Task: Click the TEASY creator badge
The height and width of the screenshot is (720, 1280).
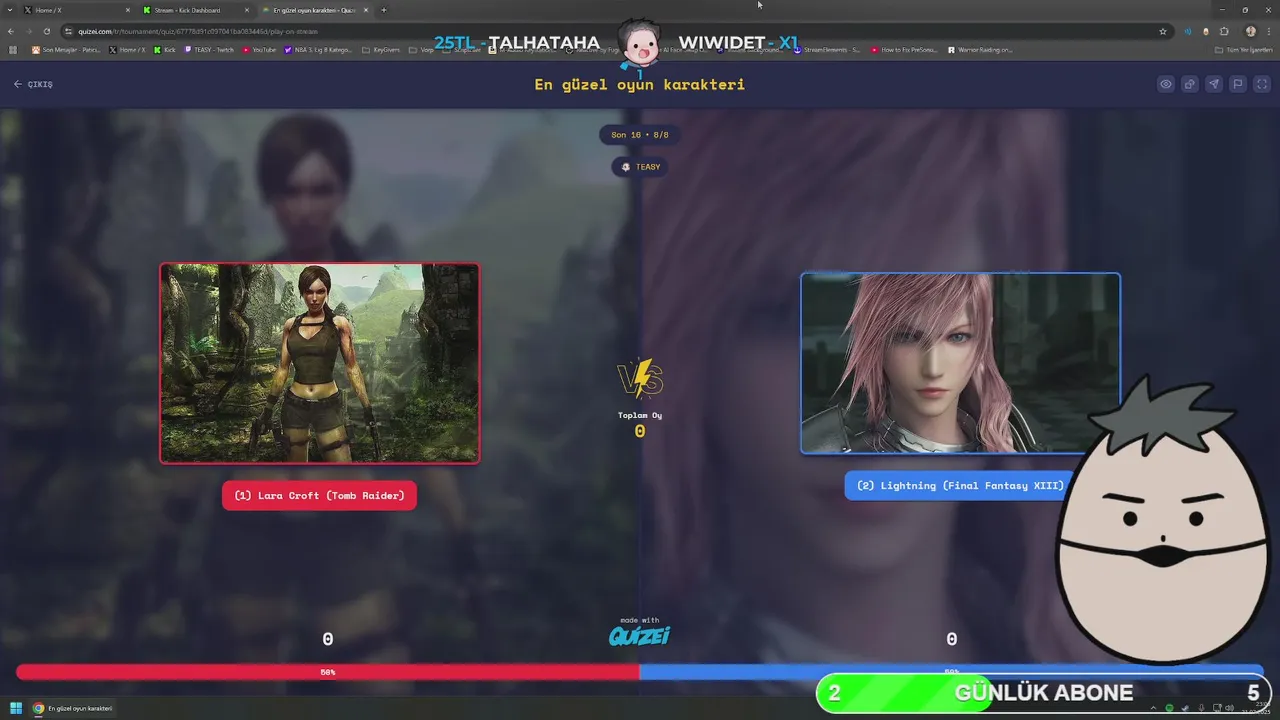Action: [640, 167]
